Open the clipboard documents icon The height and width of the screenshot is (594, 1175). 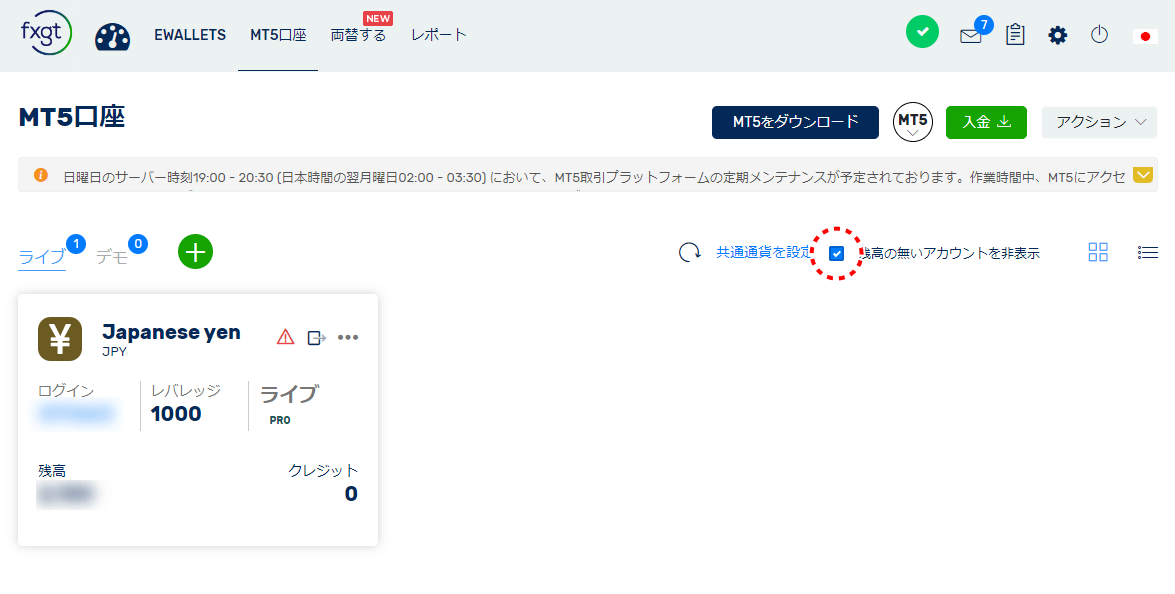(1015, 34)
